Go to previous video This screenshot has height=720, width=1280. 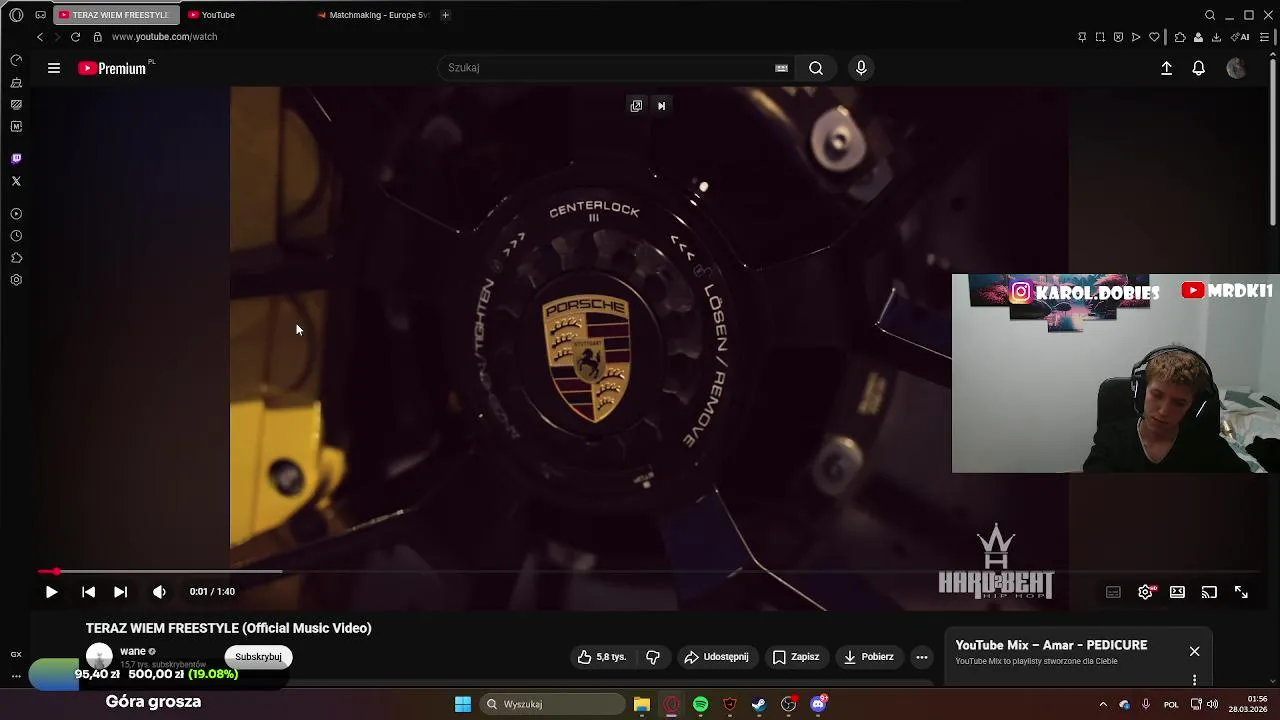[x=88, y=592]
